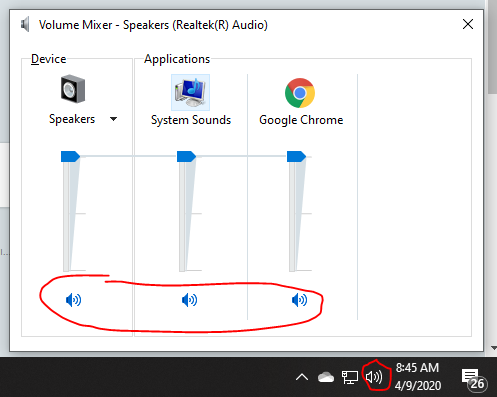
Task: Click the taskbar volume speaker icon
Action: (374, 377)
